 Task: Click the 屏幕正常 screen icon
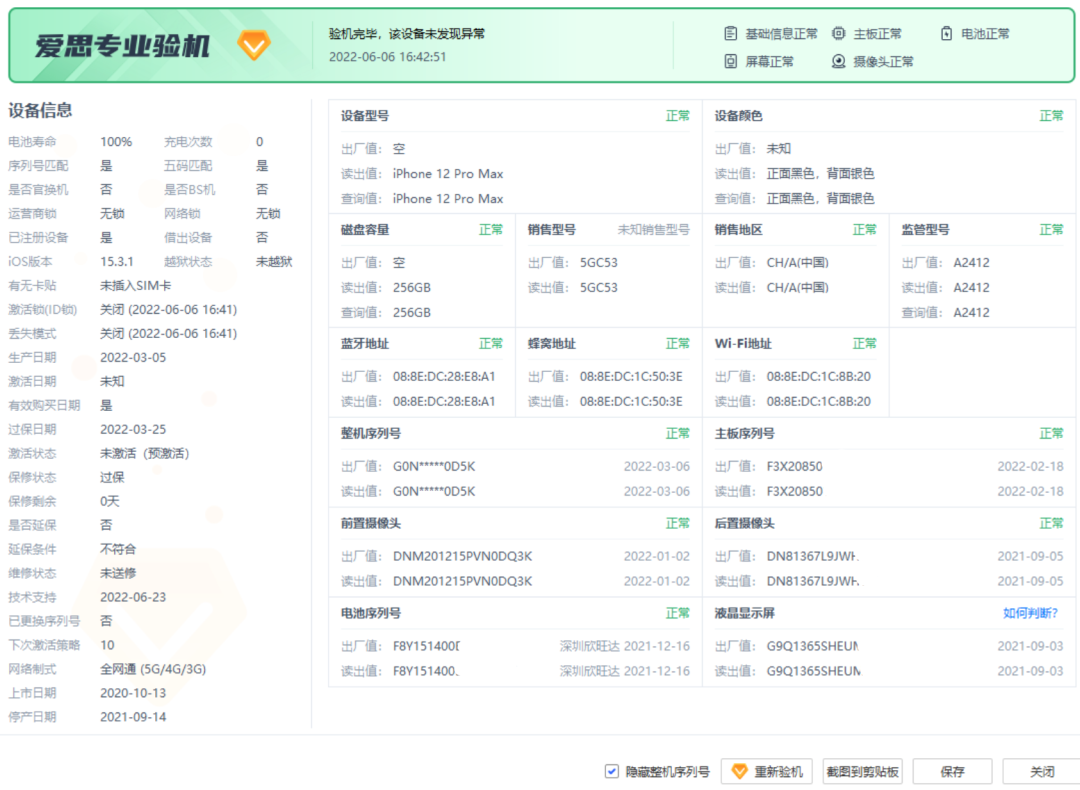coord(731,61)
